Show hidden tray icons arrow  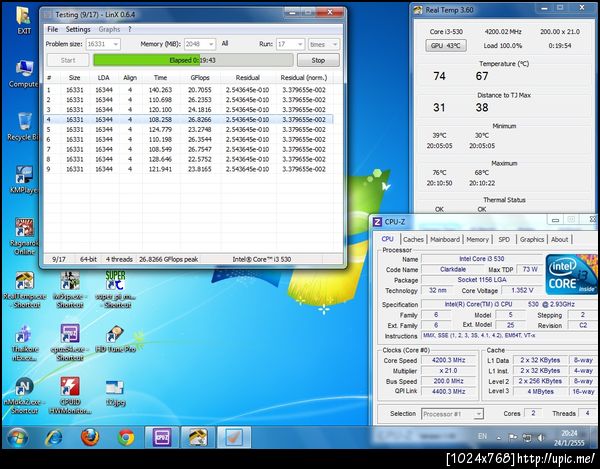[x=498, y=438]
